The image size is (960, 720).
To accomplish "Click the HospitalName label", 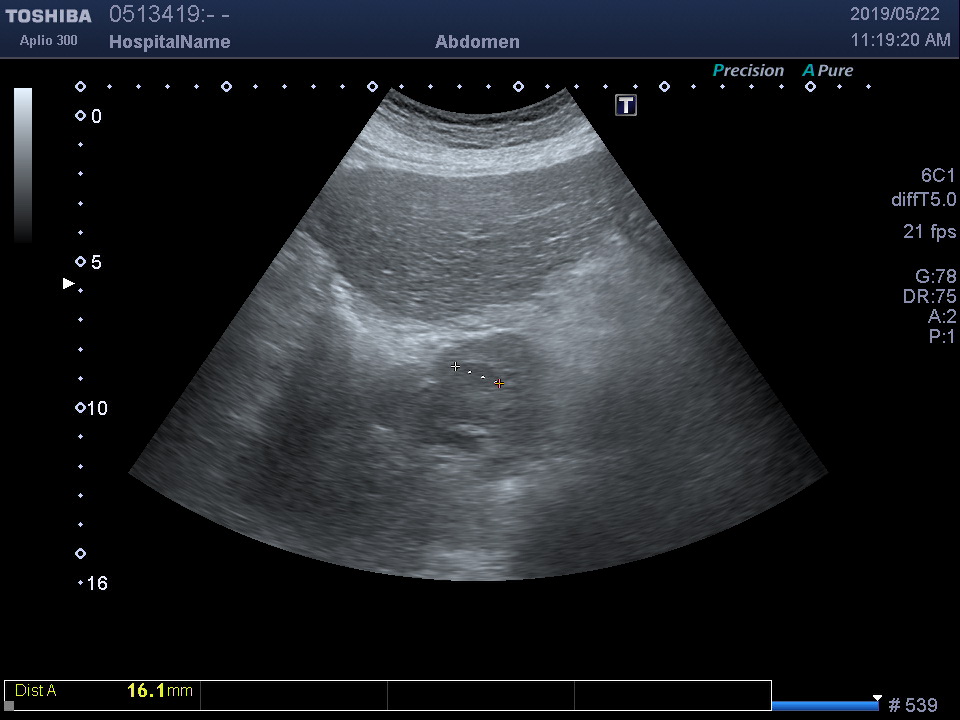I will [169, 42].
